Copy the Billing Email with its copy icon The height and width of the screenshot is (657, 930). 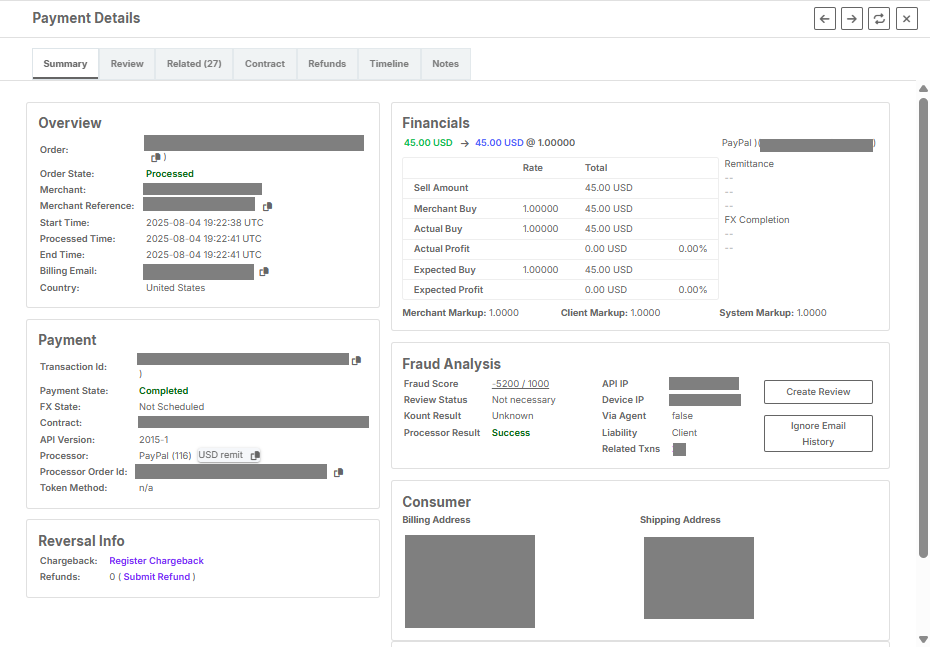[x=263, y=270]
